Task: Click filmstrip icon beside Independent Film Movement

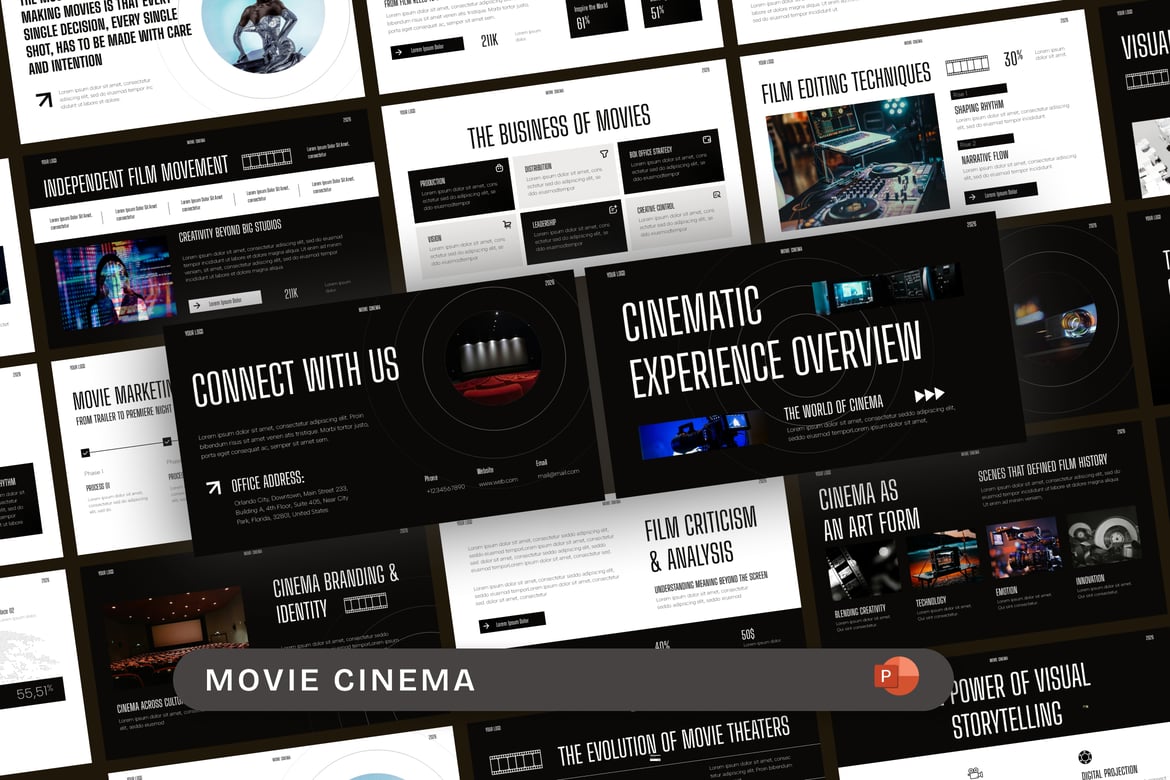Action: tap(266, 158)
